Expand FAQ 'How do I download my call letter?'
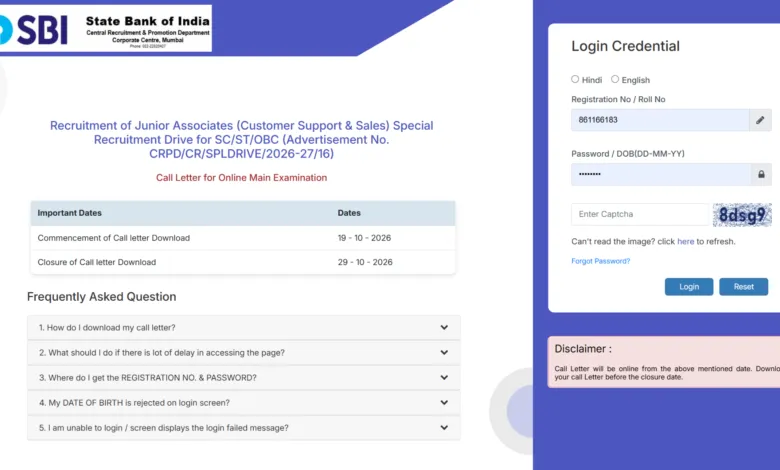 244,327
